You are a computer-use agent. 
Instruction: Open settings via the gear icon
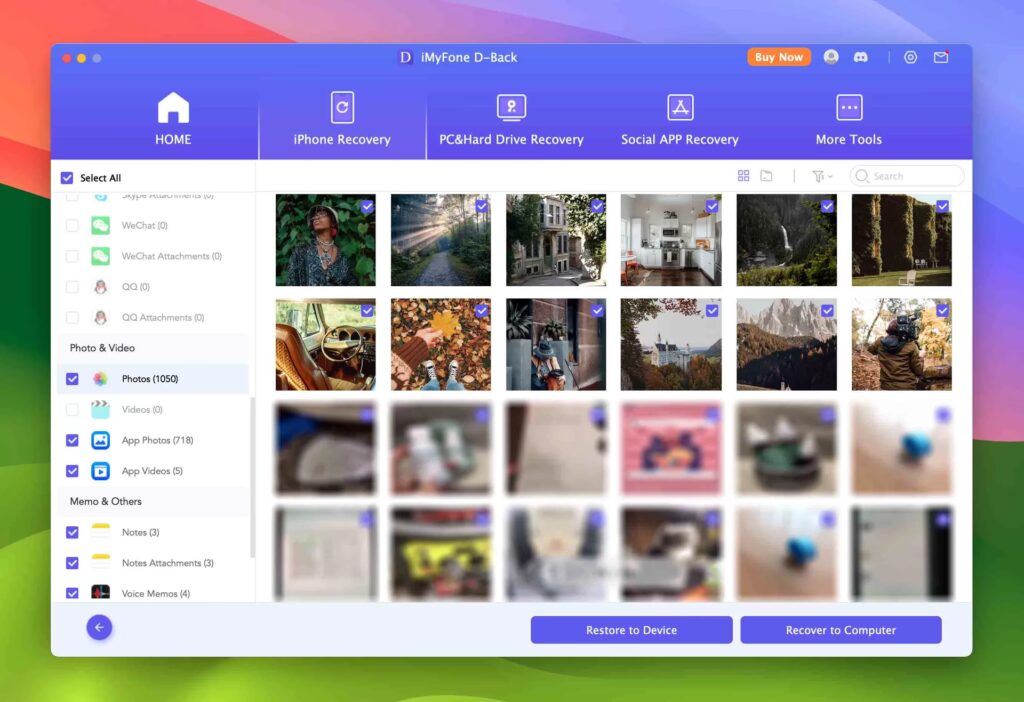point(910,58)
